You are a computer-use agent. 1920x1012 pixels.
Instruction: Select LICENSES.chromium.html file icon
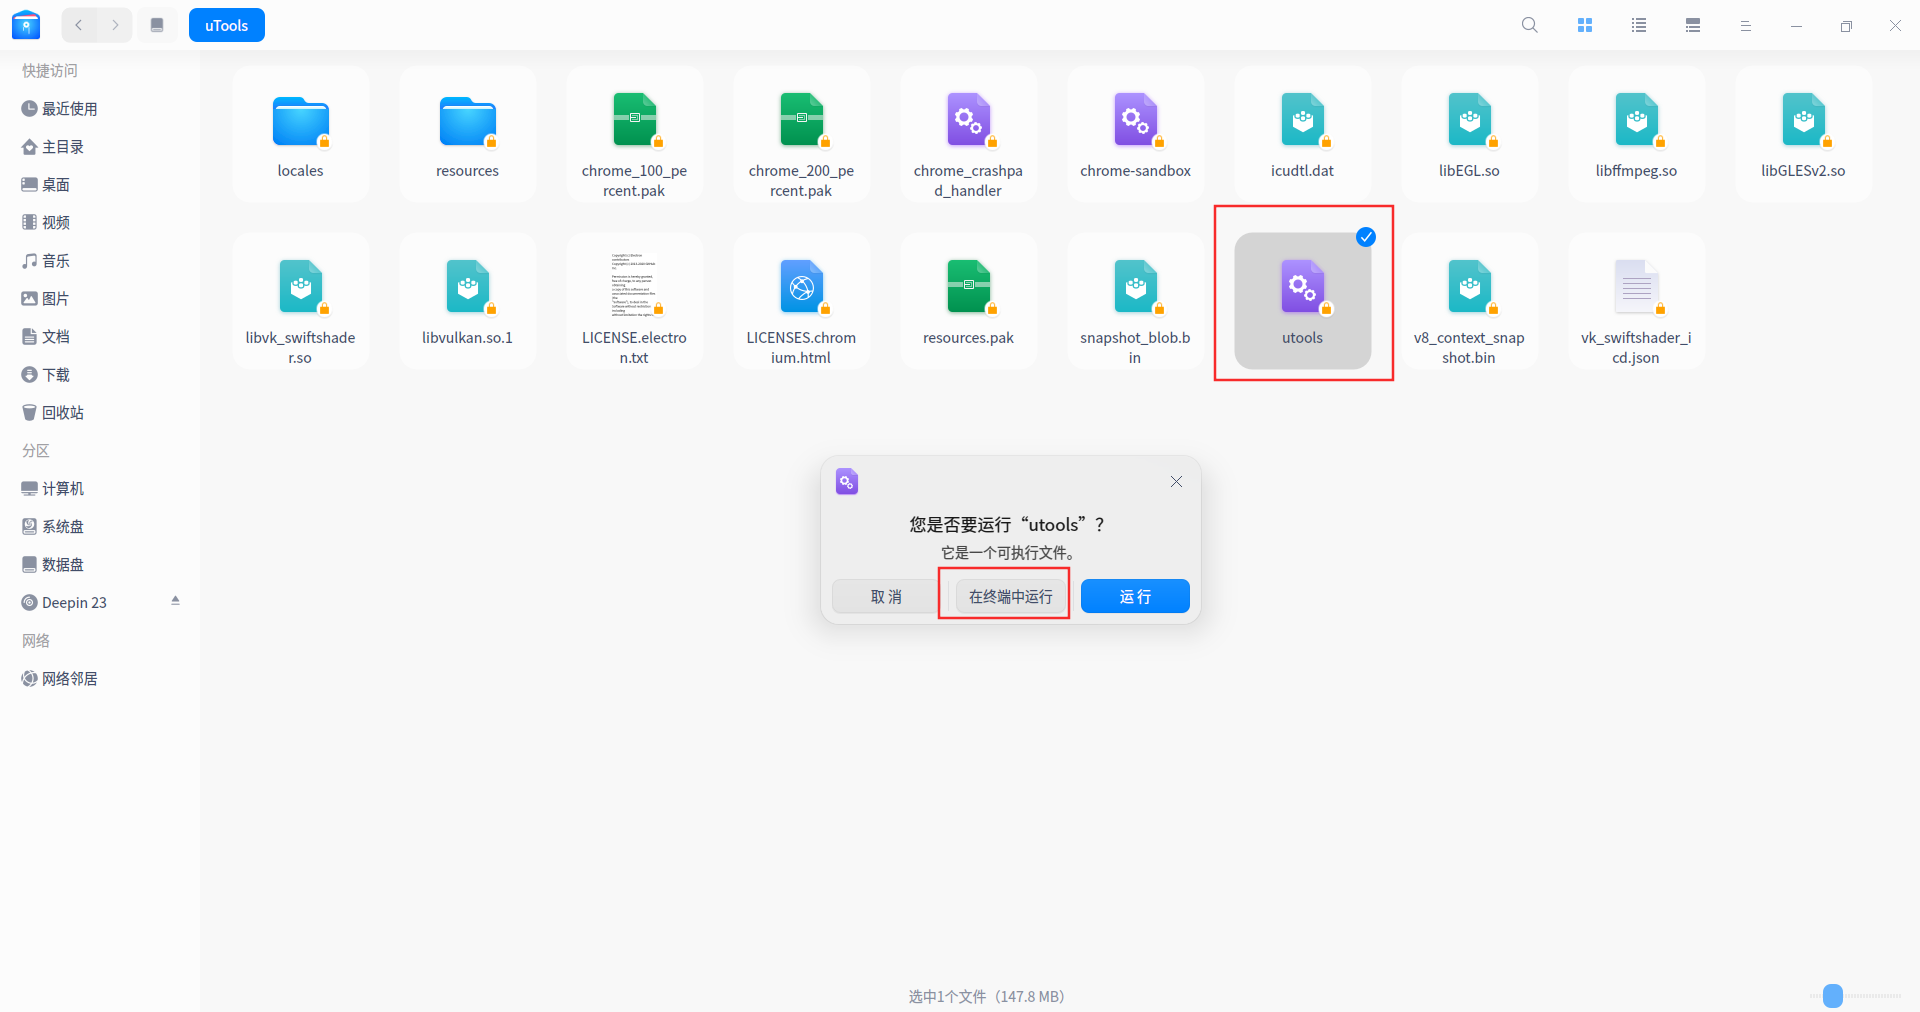click(801, 287)
